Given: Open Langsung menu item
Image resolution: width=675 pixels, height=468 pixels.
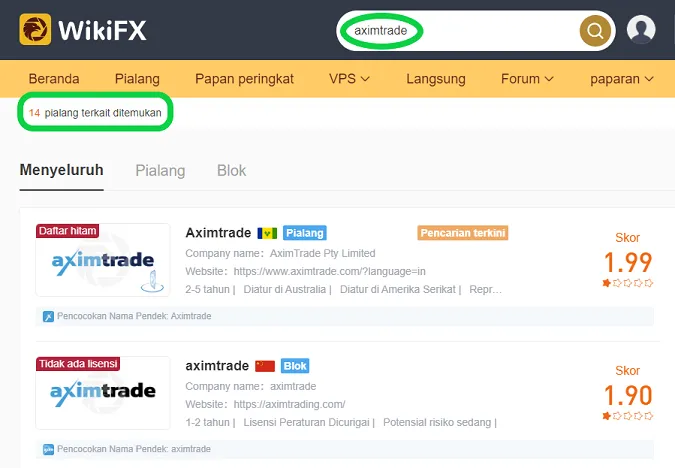Looking at the screenshot, I should coord(436,79).
